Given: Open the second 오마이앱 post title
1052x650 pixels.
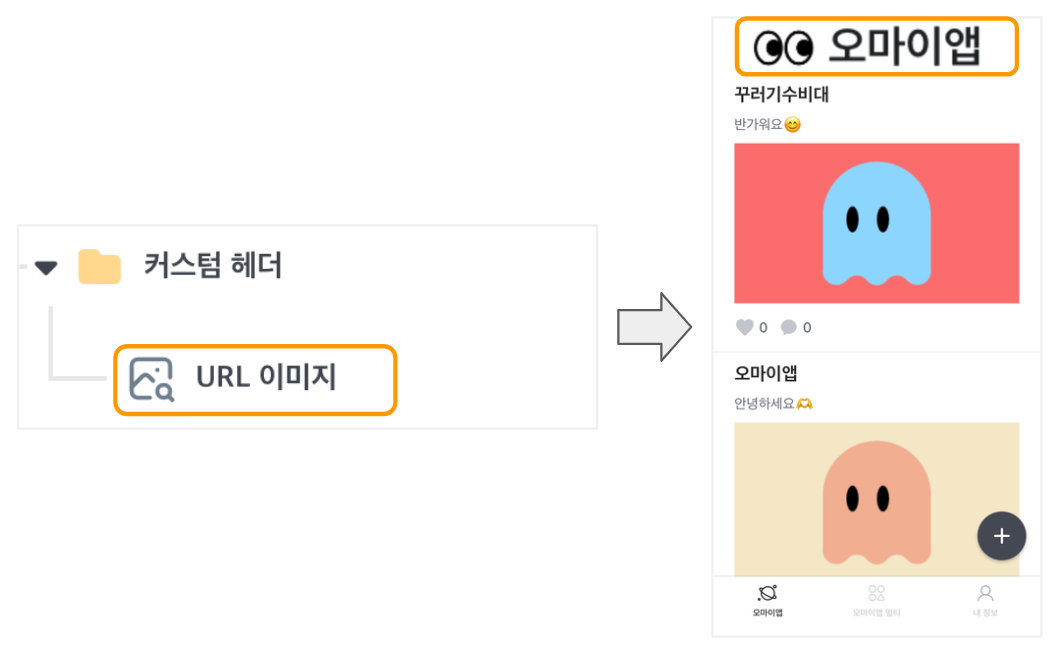Looking at the screenshot, I should 766,373.
